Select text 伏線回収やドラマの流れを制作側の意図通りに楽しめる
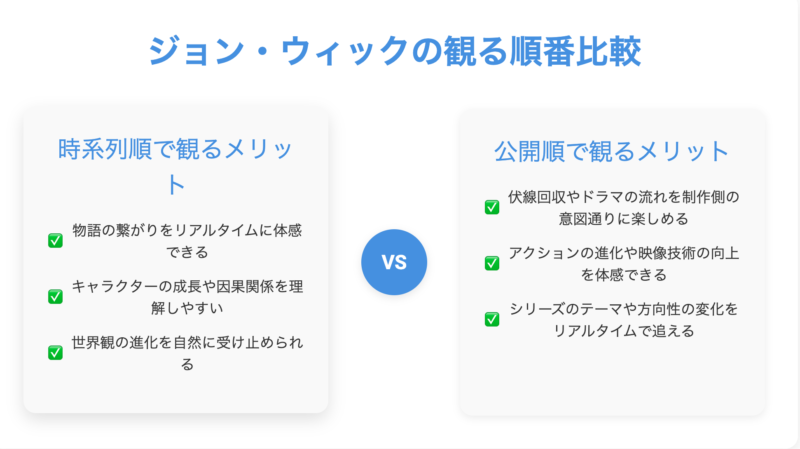800x449 pixels. (x=623, y=208)
